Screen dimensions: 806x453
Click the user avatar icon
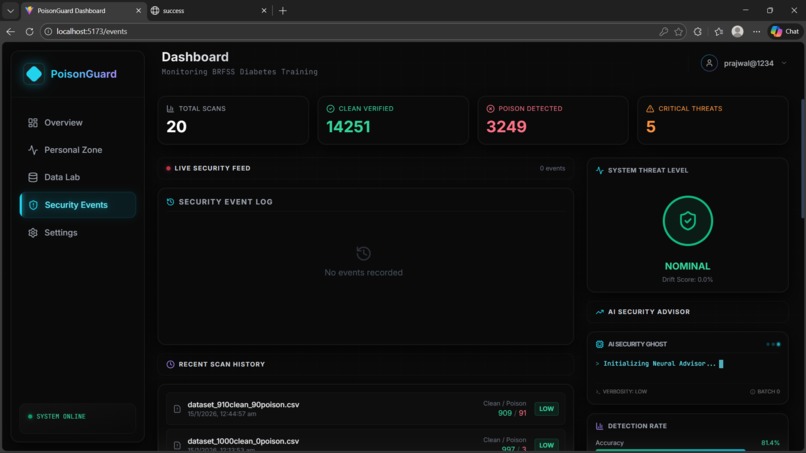tap(709, 63)
